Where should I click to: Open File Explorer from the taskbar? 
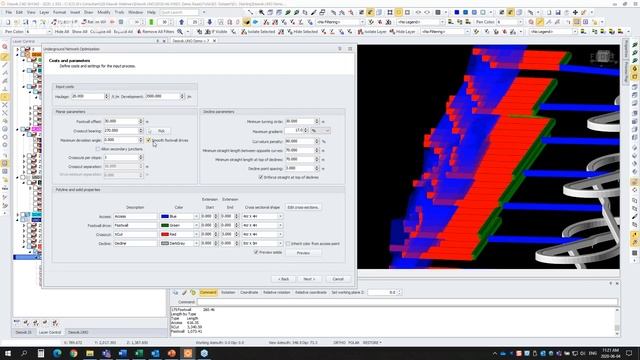90,353
